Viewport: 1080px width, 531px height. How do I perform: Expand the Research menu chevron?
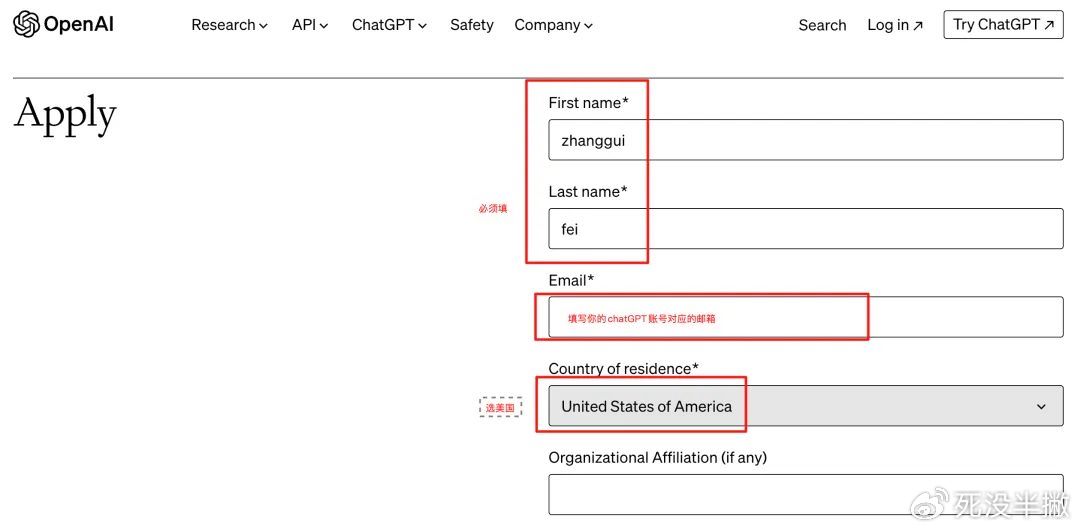coord(263,26)
